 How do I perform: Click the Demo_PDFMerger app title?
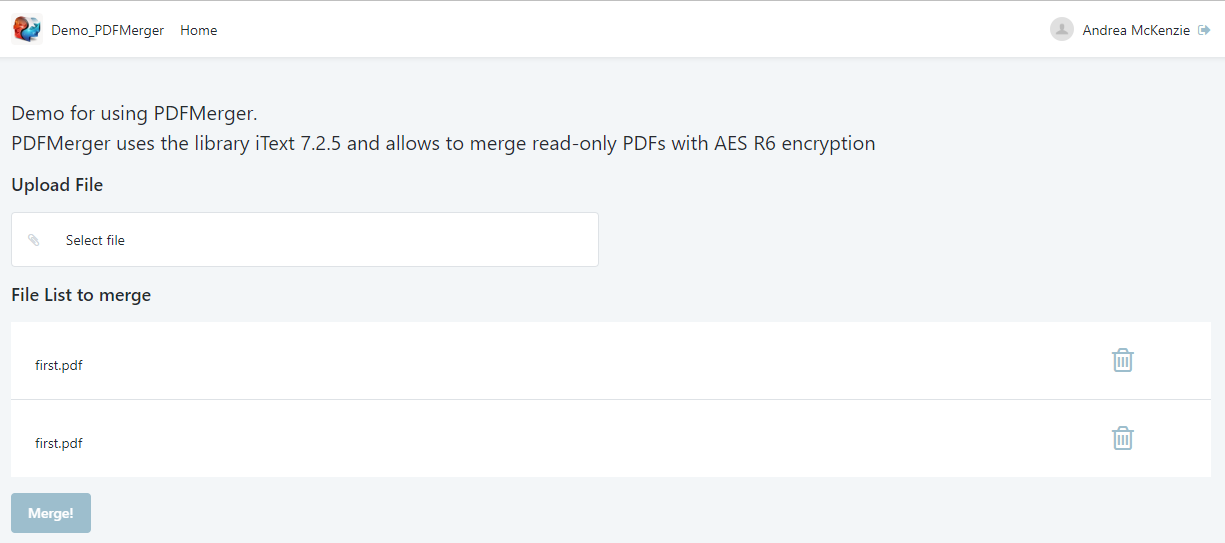[107, 30]
